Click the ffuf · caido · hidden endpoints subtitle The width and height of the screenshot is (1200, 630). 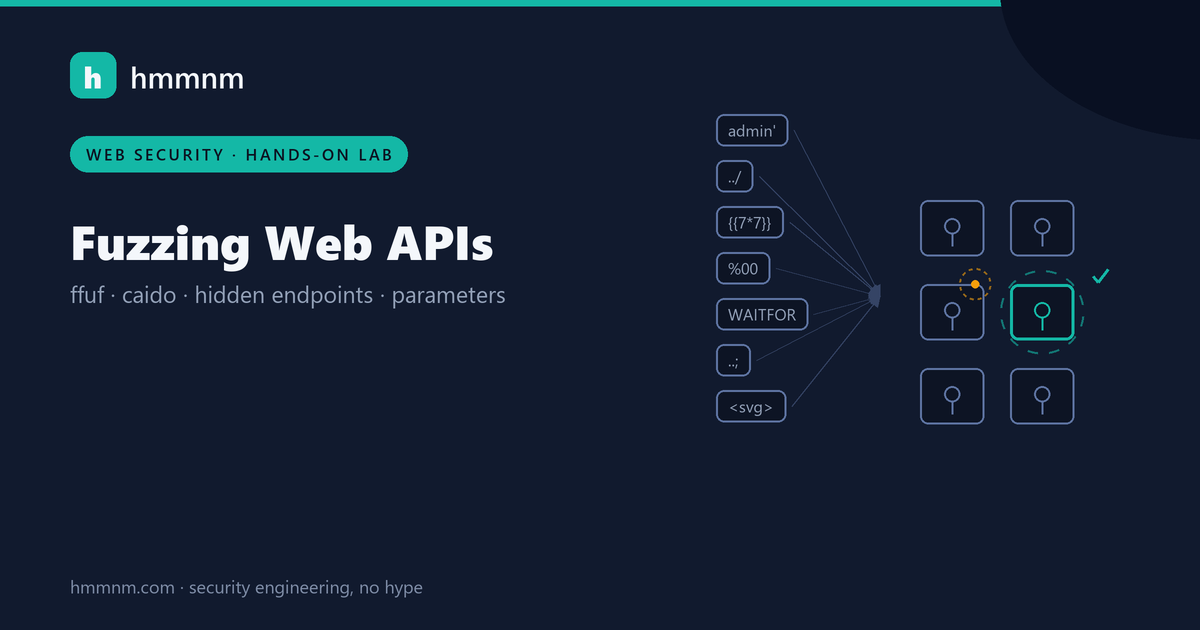pyautogui.click(x=288, y=296)
